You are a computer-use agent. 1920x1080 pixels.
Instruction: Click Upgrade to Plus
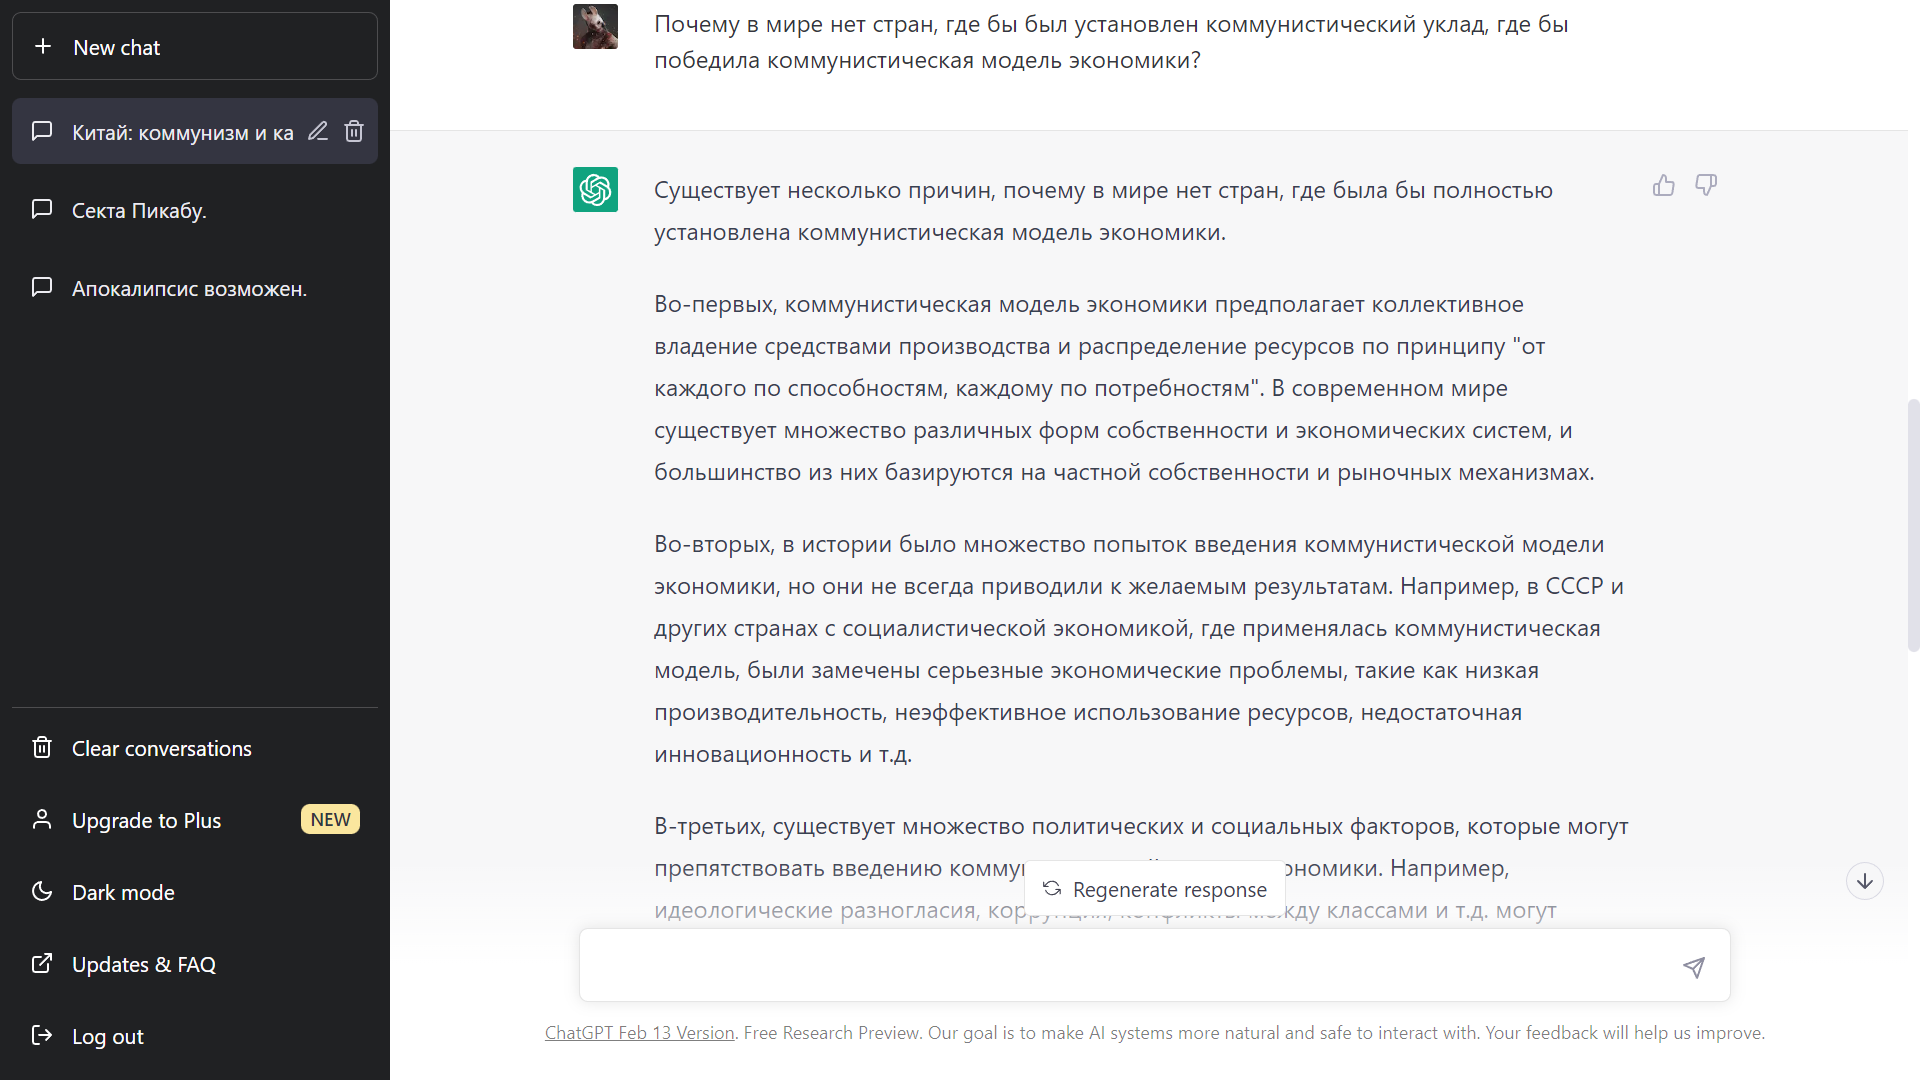[147, 820]
